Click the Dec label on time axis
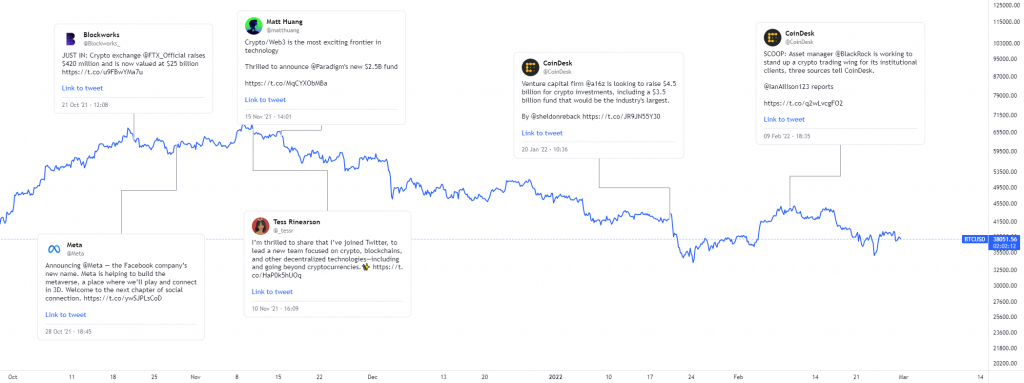The height and width of the screenshot is (383, 1024). coord(373,377)
